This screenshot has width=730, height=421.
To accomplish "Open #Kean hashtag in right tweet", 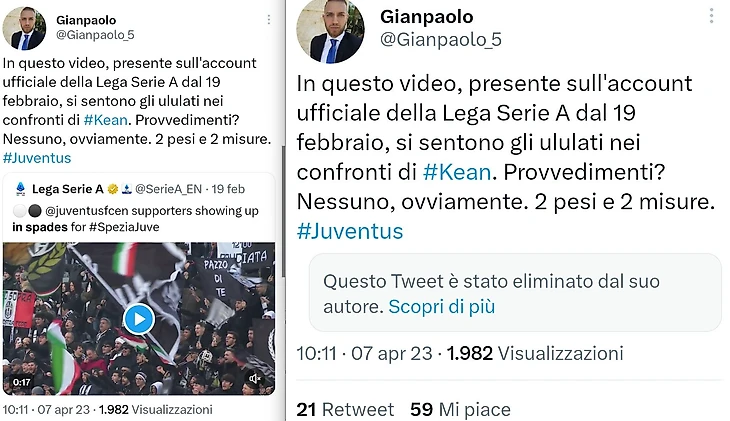I will (x=457, y=172).
